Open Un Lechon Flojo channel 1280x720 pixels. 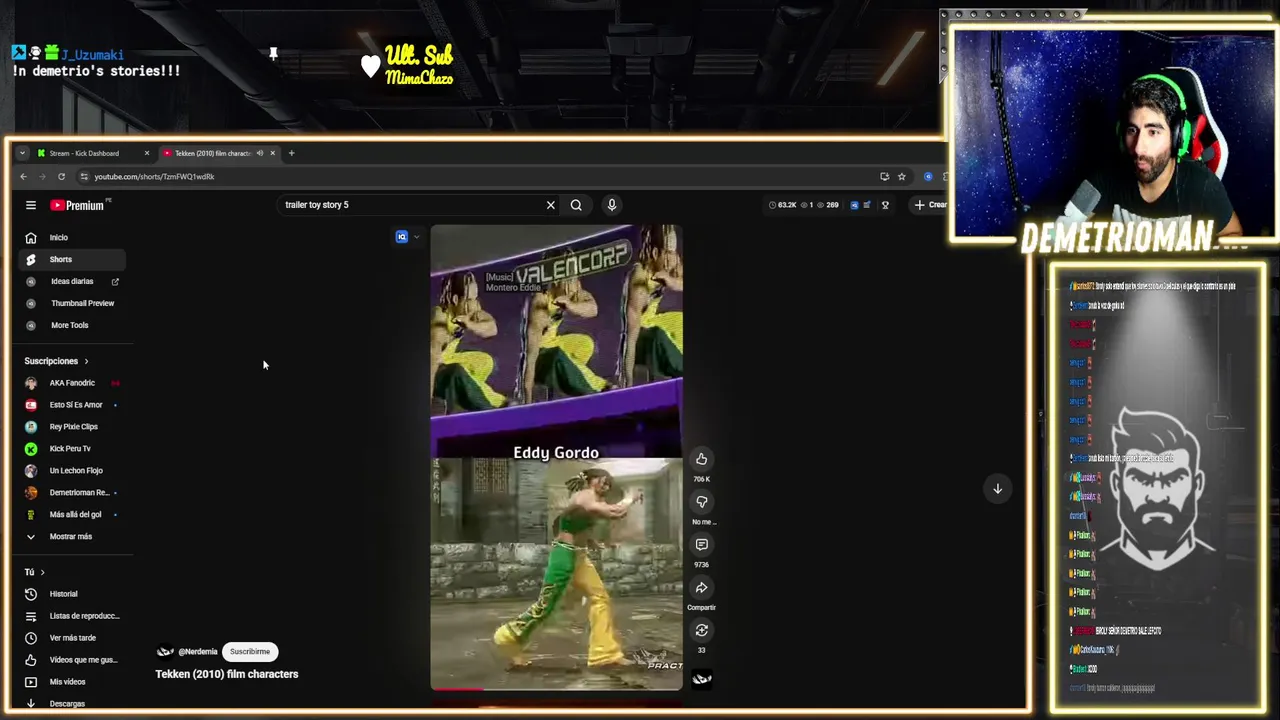[71, 471]
